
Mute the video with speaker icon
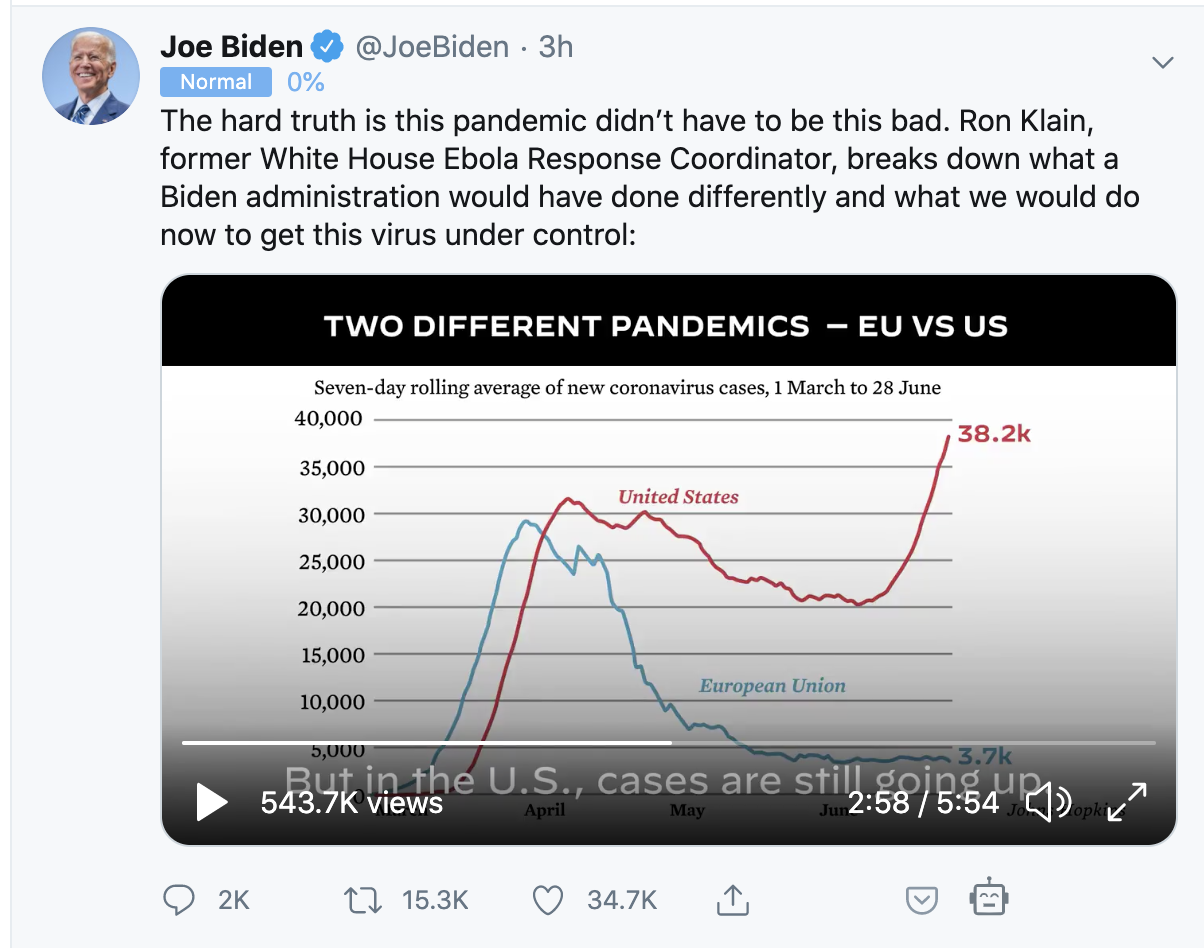pyautogui.click(x=1049, y=802)
